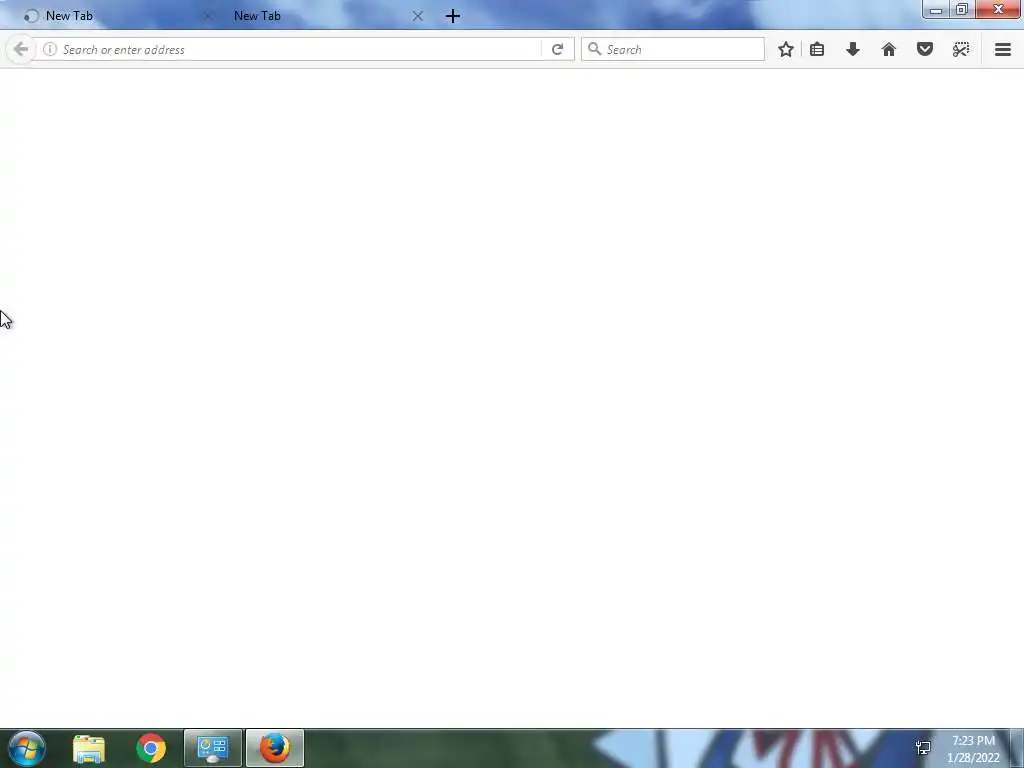Open a new tab with plus button
Screen dimensions: 1024x768
click(453, 16)
